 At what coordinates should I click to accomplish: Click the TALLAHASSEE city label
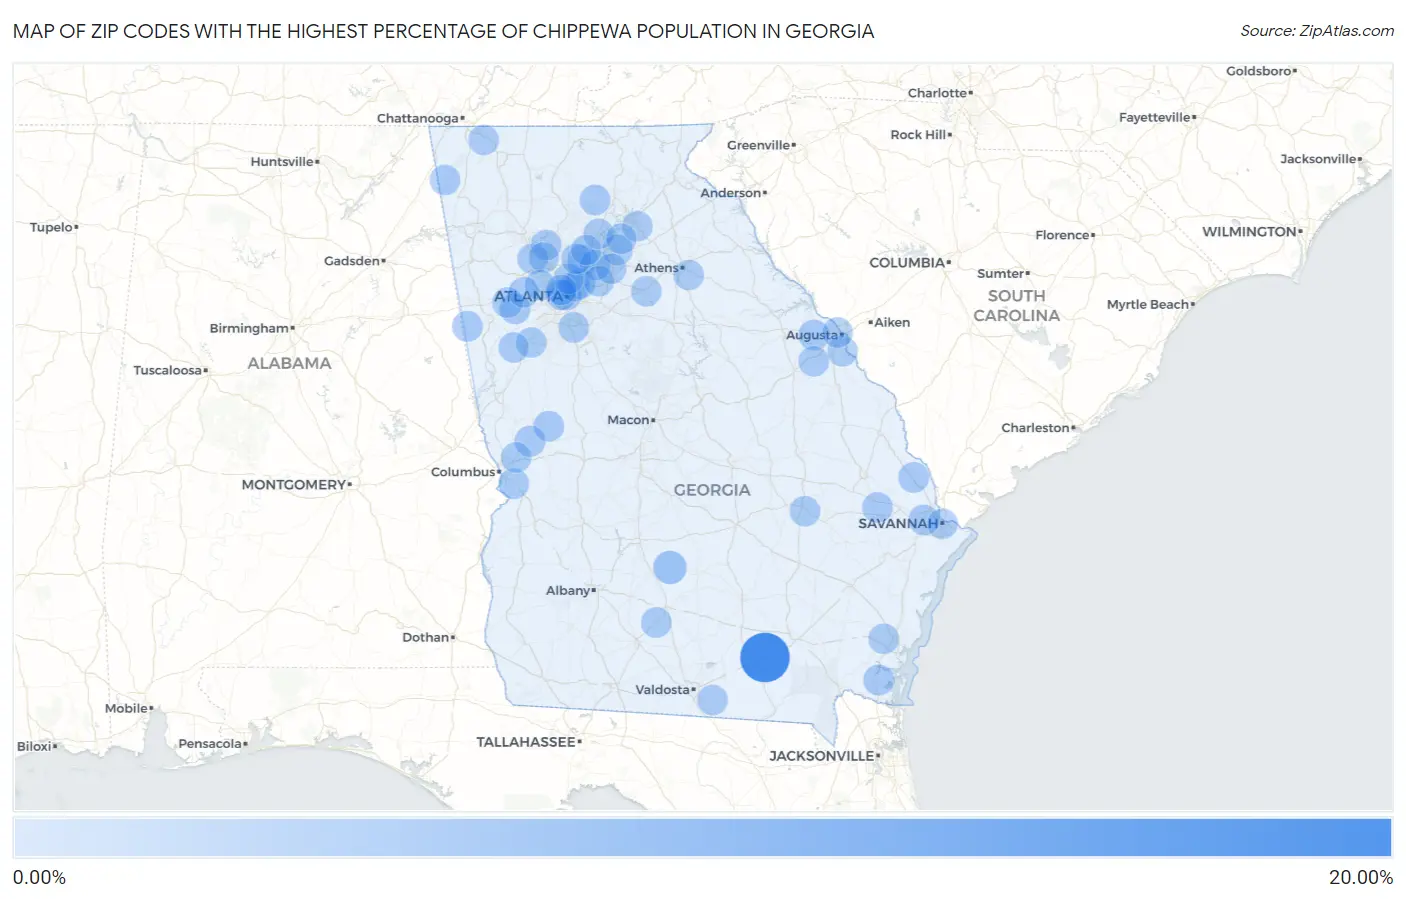click(525, 742)
